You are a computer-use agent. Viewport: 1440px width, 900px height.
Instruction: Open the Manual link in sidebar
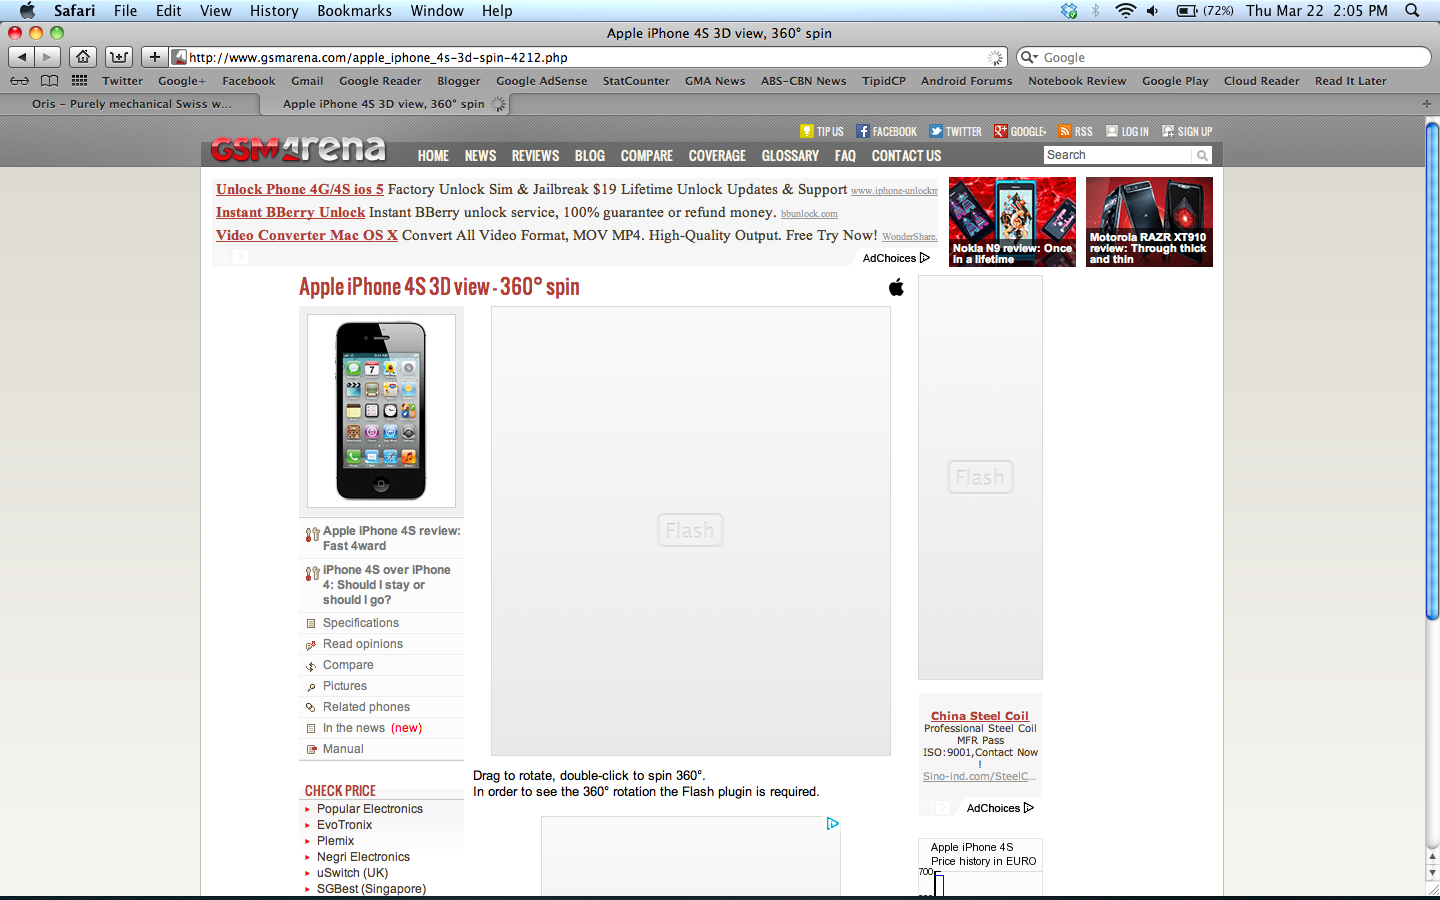point(343,749)
